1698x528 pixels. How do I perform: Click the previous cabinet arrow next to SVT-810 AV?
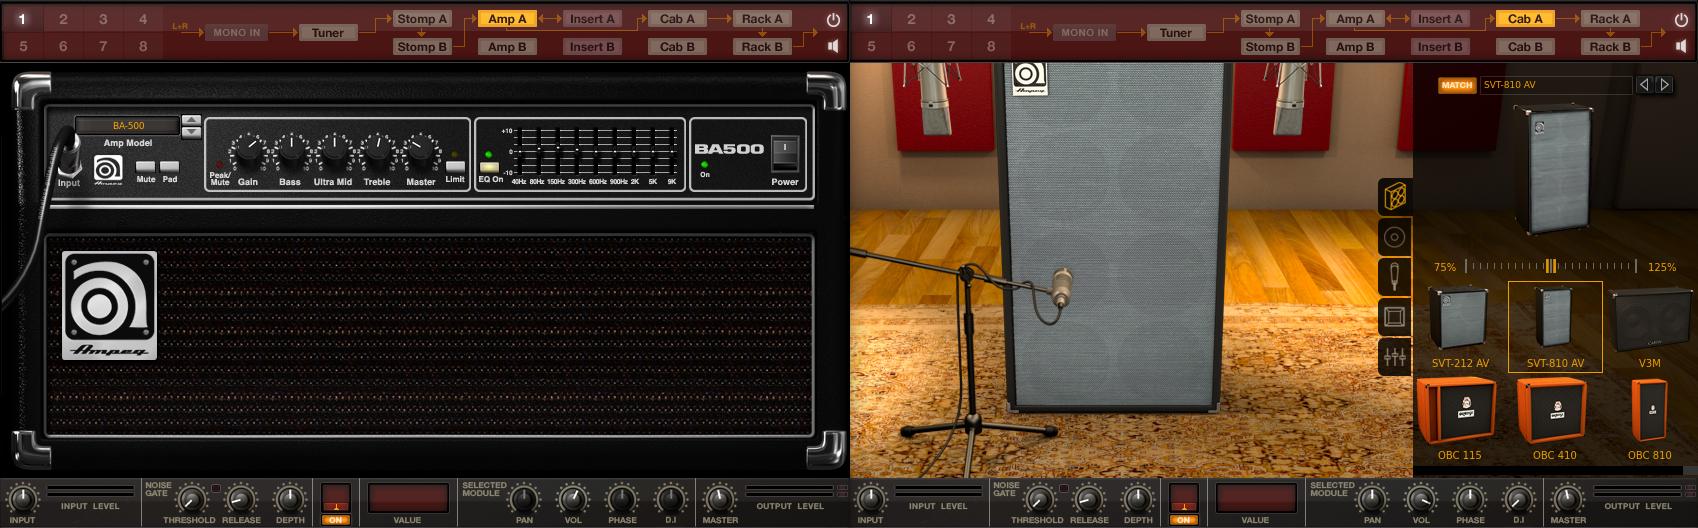(1644, 85)
